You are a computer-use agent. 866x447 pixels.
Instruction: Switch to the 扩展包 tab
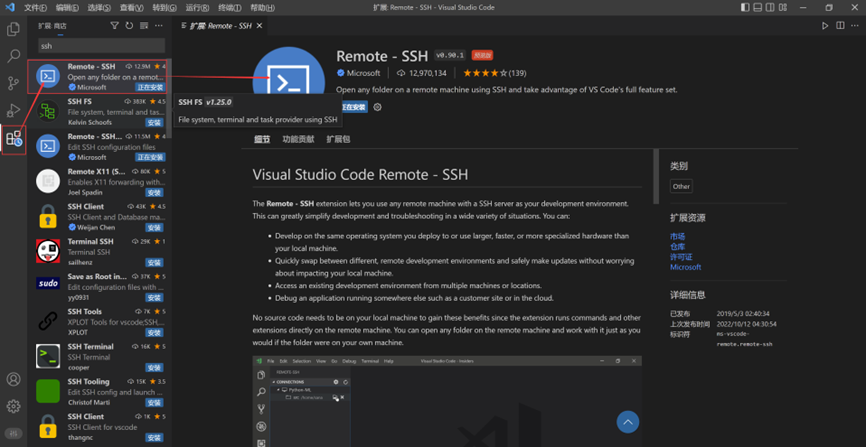338,139
